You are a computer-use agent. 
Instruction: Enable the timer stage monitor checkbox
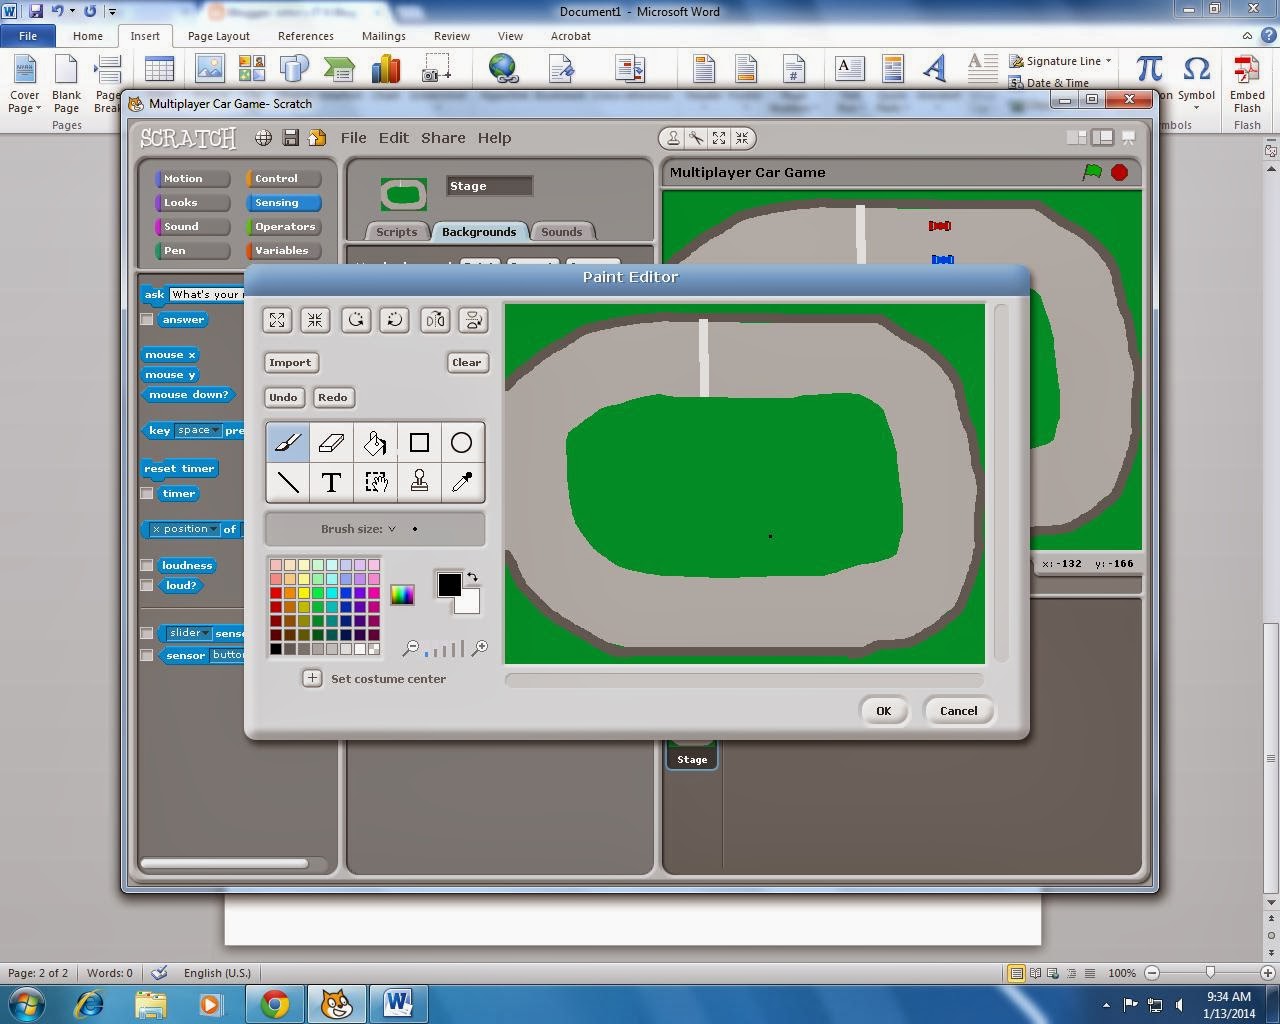pos(147,493)
